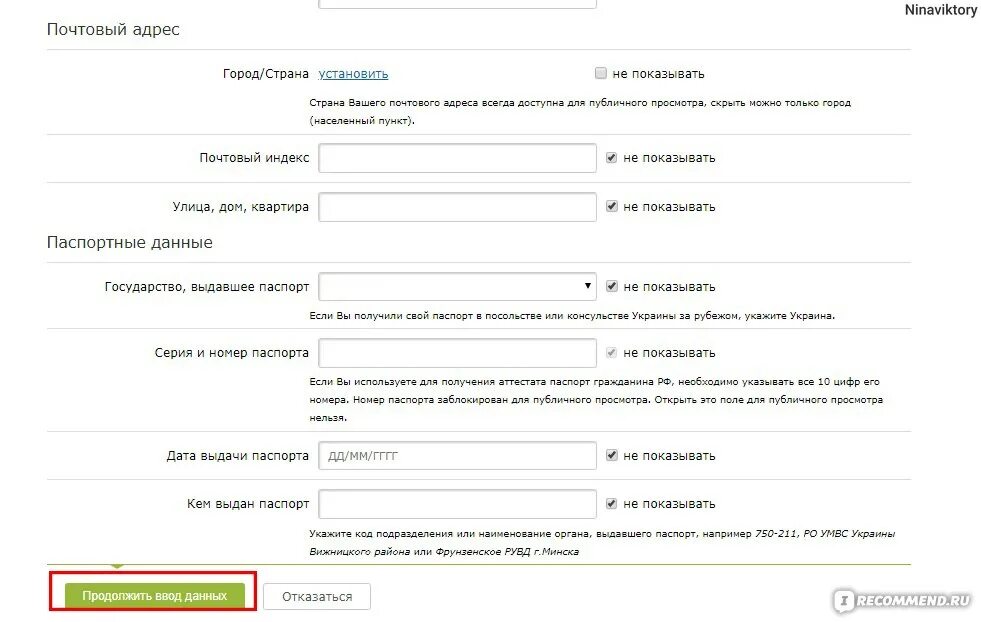
Task: Focus the Улица, дом, квартира field
Action: point(457,206)
